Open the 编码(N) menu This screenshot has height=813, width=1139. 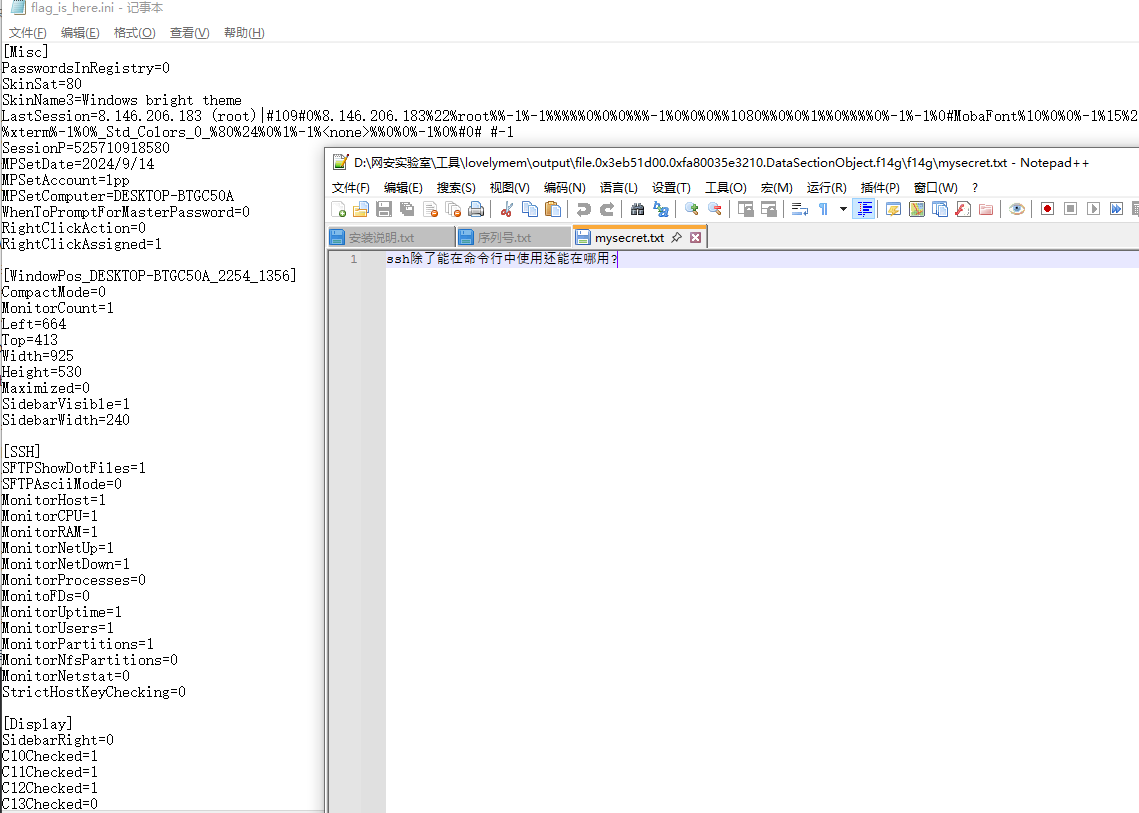[x=564, y=187]
